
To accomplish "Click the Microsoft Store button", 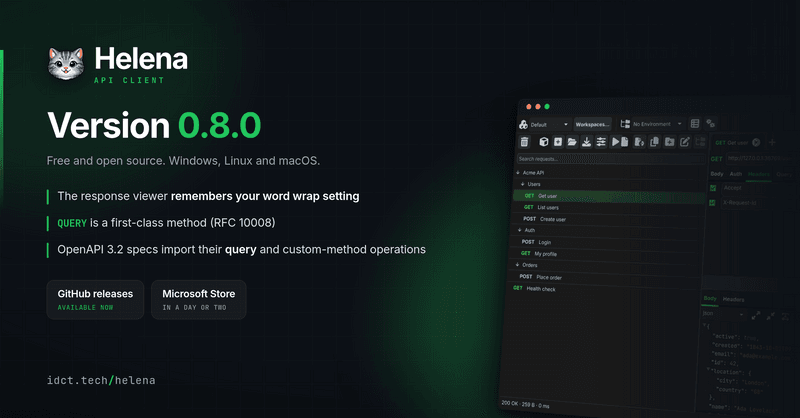I will tap(198, 300).
